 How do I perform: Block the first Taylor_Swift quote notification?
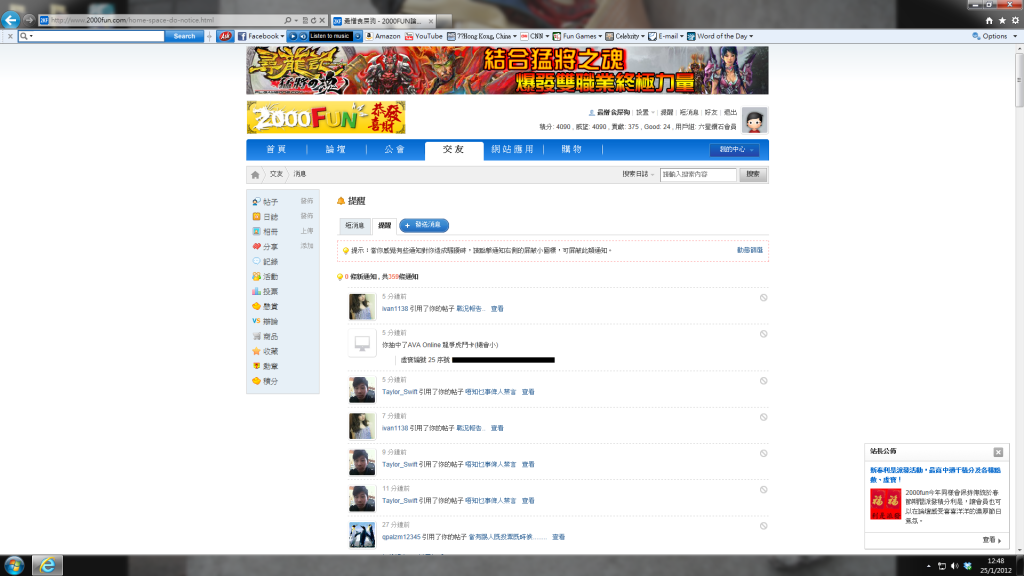pyautogui.click(x=763, y=381)
